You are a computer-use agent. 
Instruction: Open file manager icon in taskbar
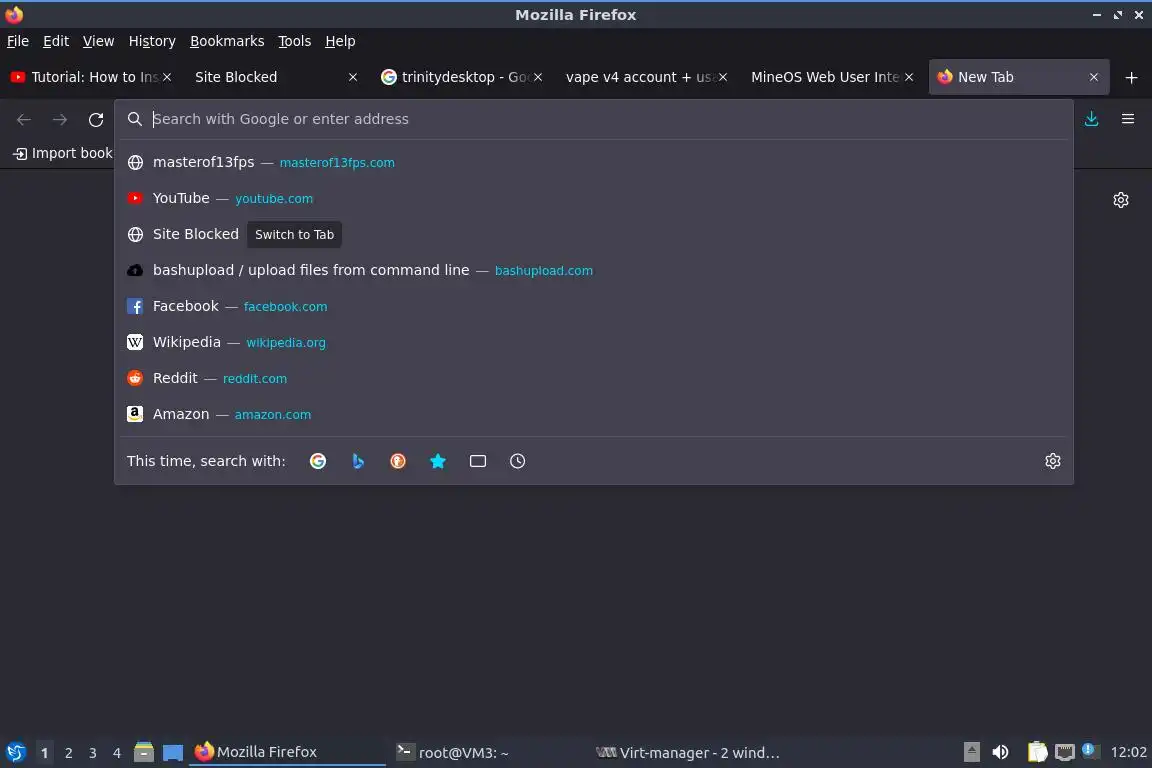(144, 752)
